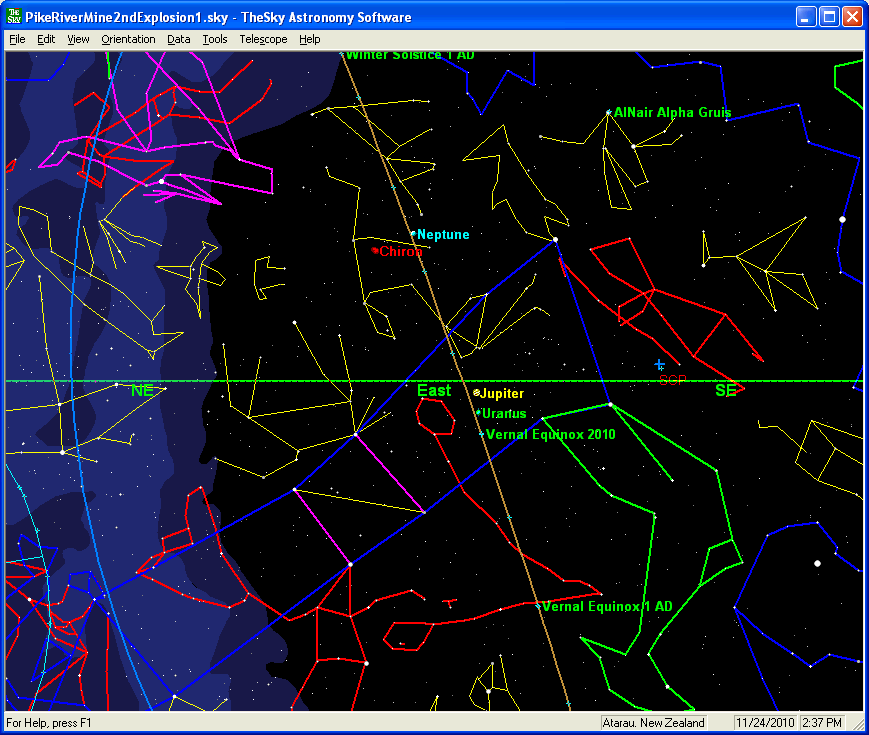
Task: Click the 11/24/2010 date in status bar
Action: (764, 723)
